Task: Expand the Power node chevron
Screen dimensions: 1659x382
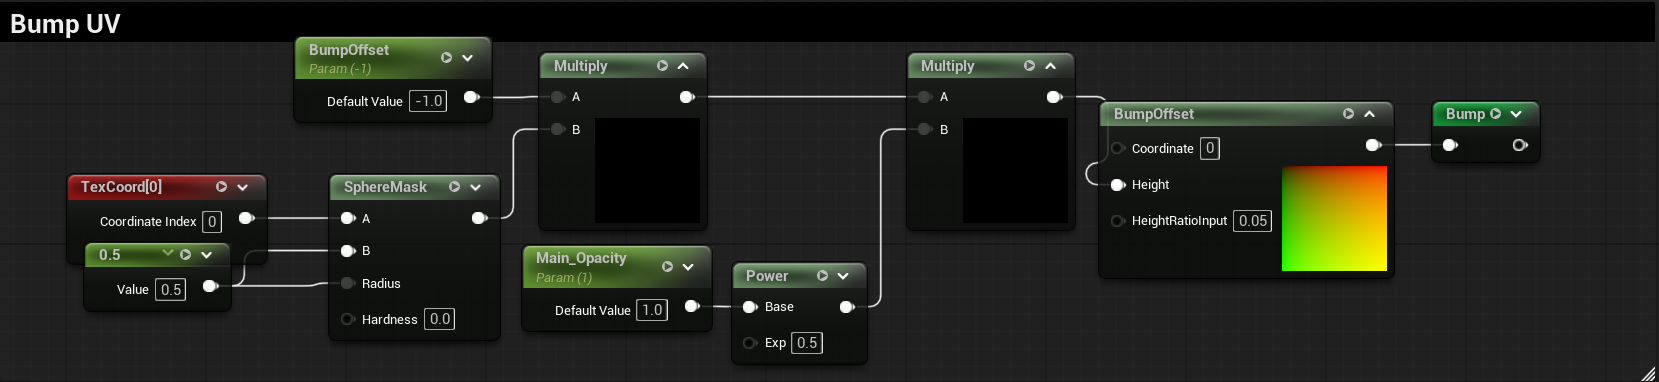Action: tap(843, 276)
